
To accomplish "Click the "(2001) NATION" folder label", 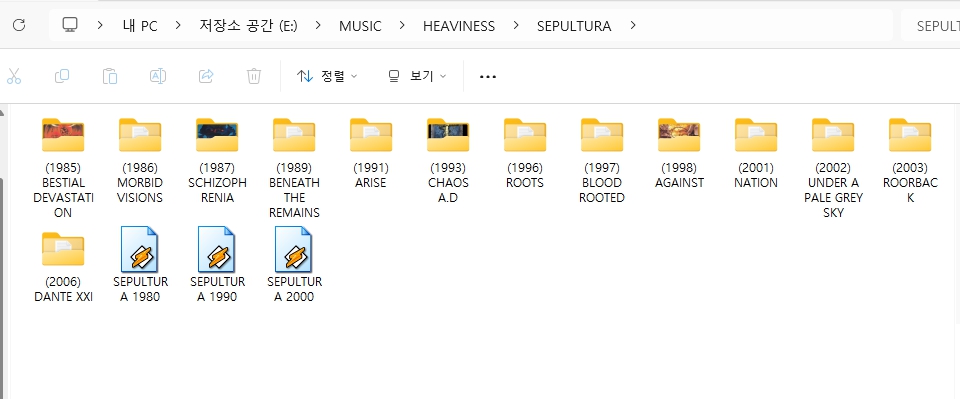I will tap(756, 175).
